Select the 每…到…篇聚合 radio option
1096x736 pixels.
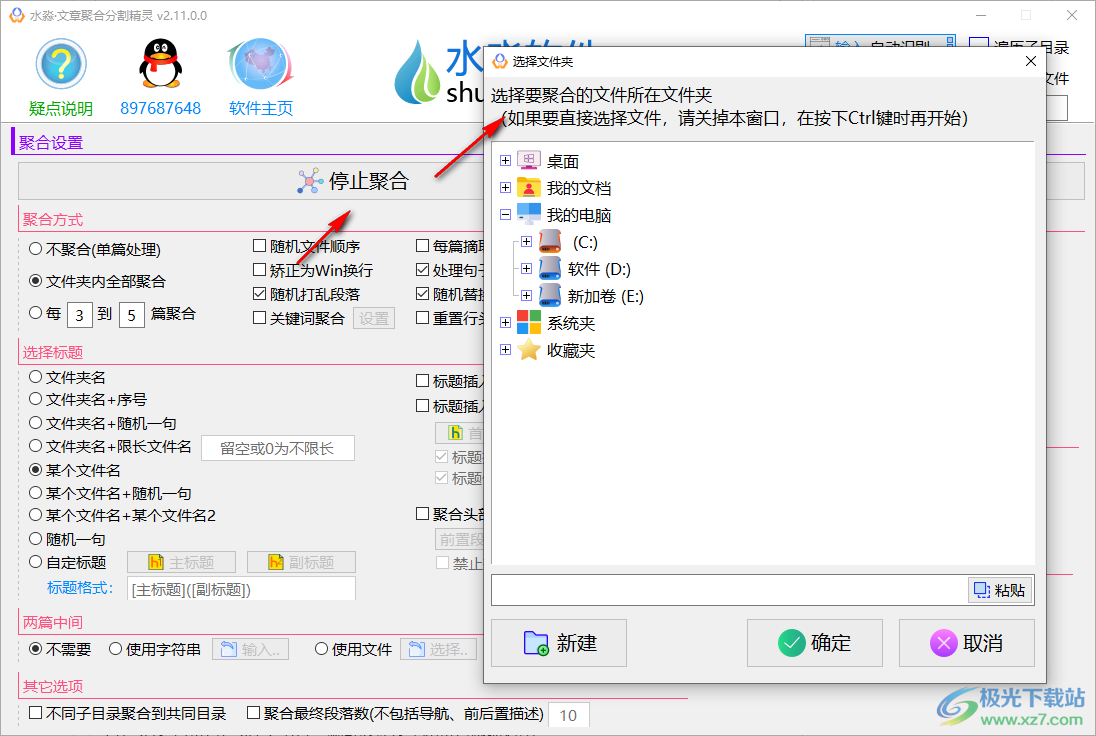[36, 313]
